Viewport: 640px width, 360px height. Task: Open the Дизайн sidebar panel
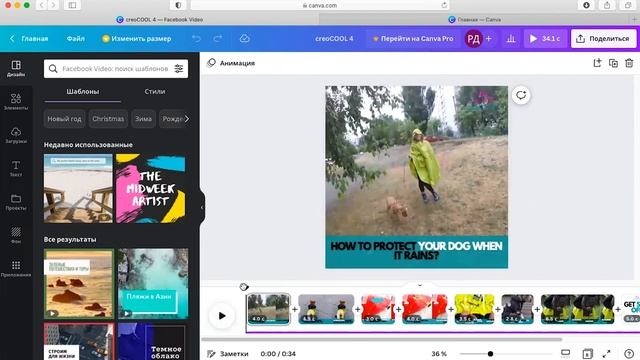point(16,69)
